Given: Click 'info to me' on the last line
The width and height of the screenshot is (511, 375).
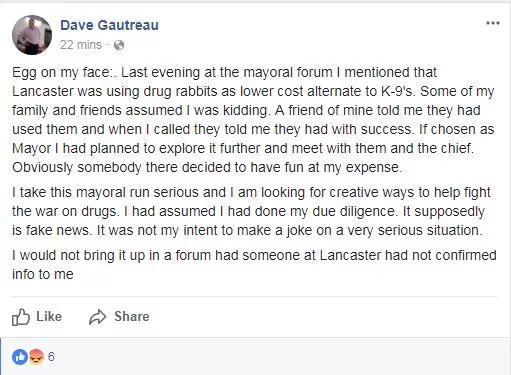Looking at the screenshot, I should pos(43,274).
